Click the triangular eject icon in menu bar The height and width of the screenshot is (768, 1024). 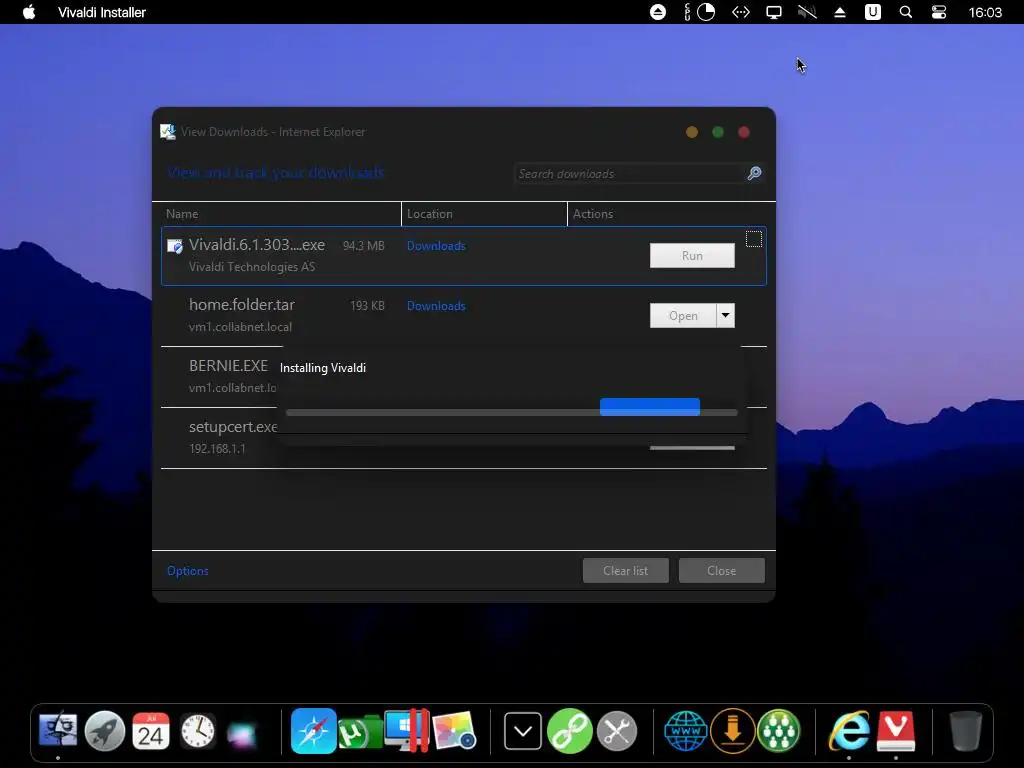coord(840,12)
